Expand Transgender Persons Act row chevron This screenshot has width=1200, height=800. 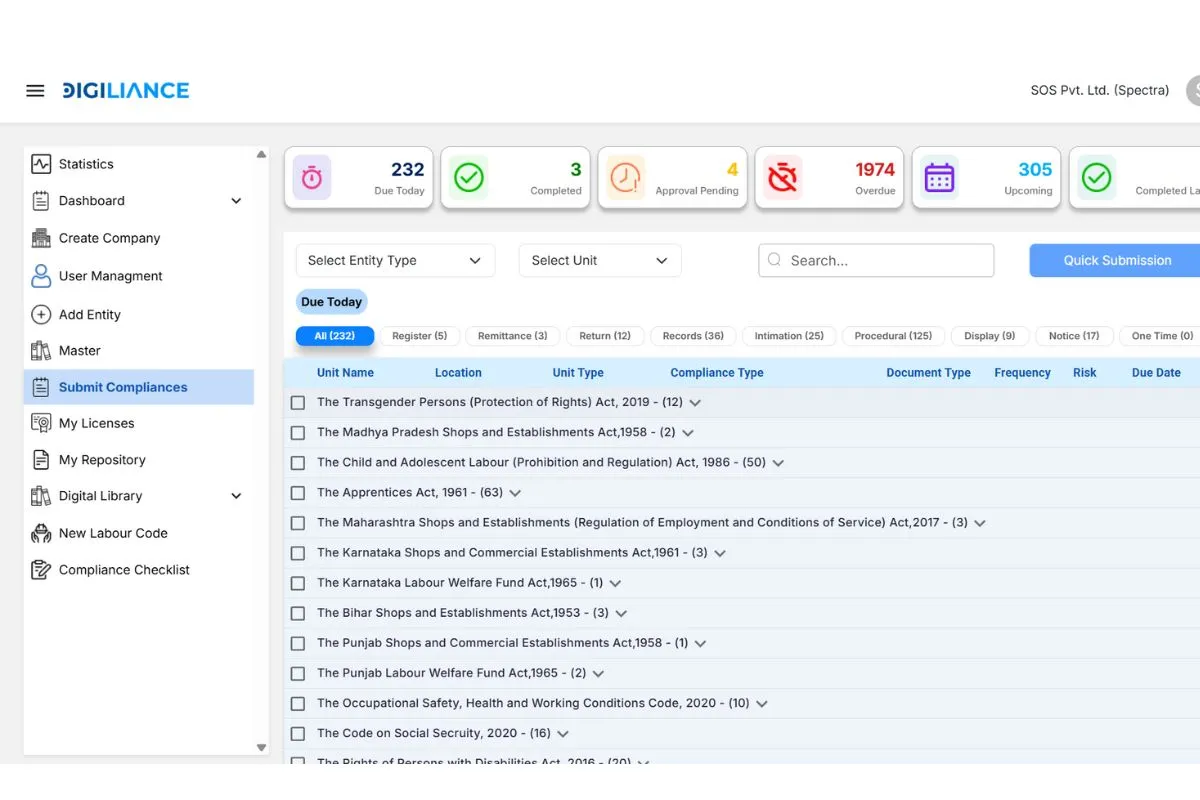[695, 403]
